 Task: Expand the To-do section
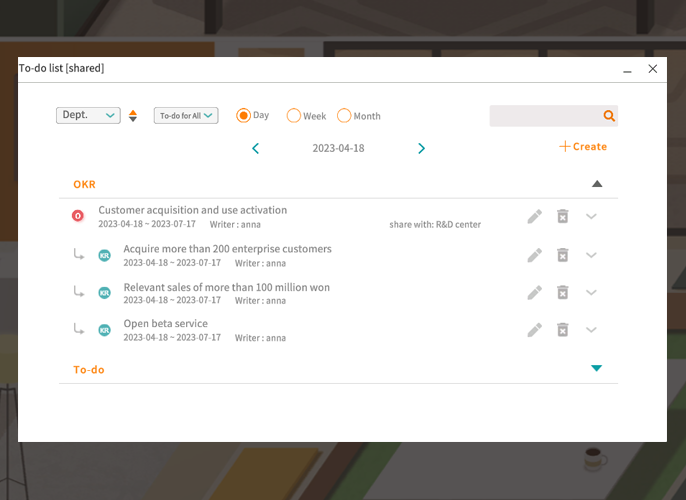pos(596,368)
